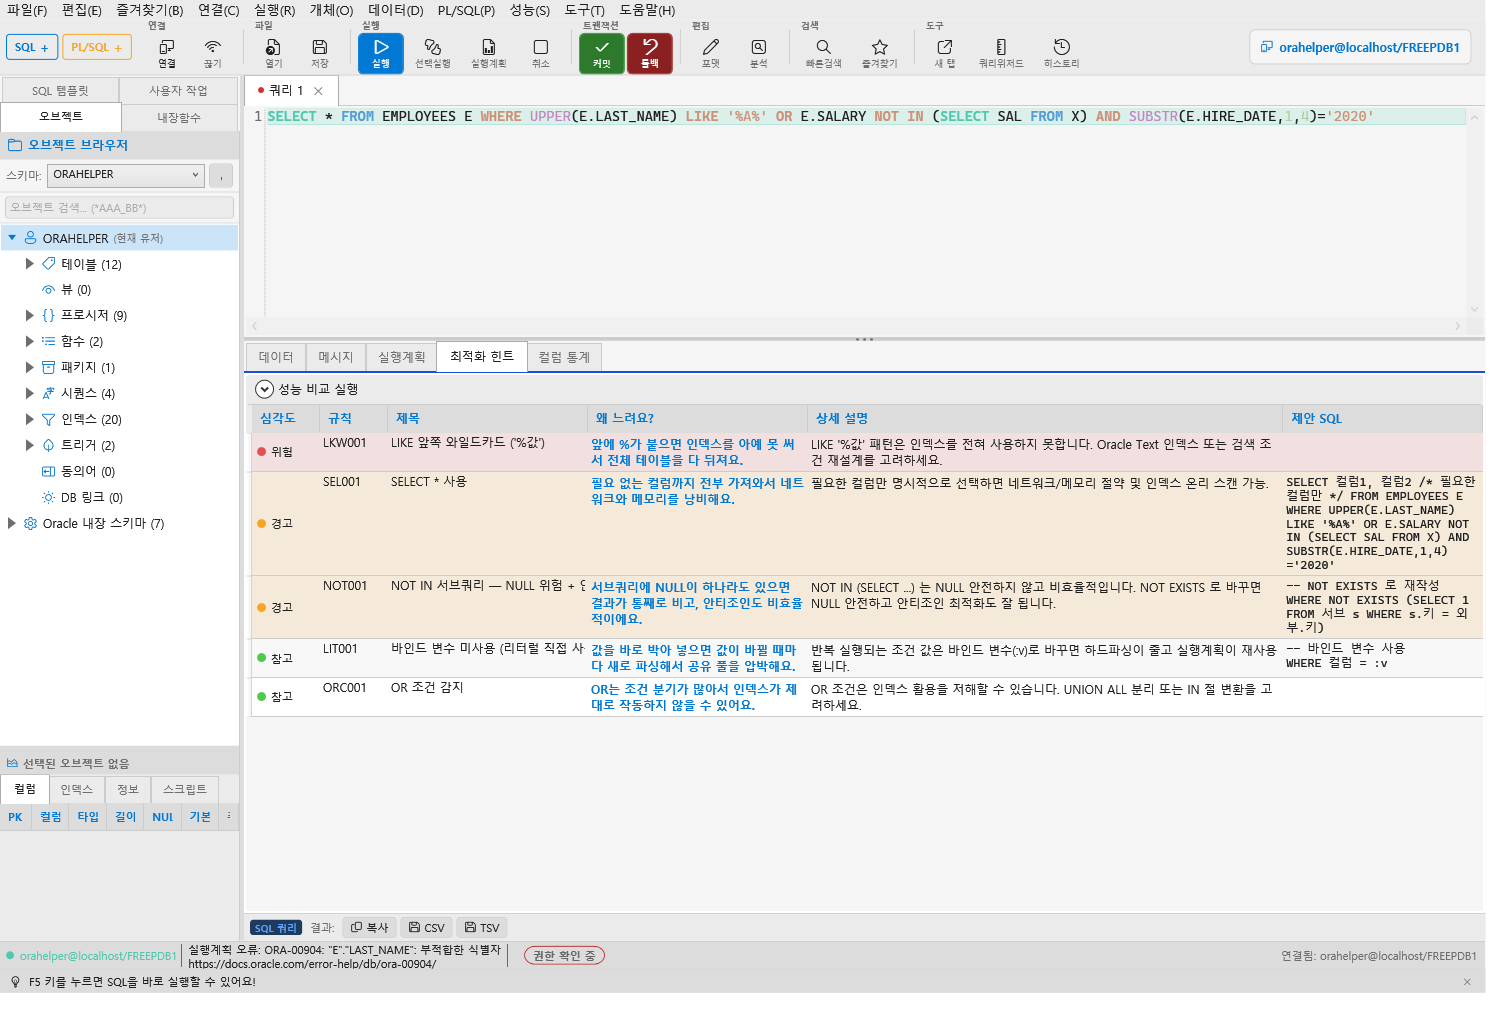Expand the 테이블 (12) node
1500x1030 pixels.
pyautogui.click(x=30, y=264)
